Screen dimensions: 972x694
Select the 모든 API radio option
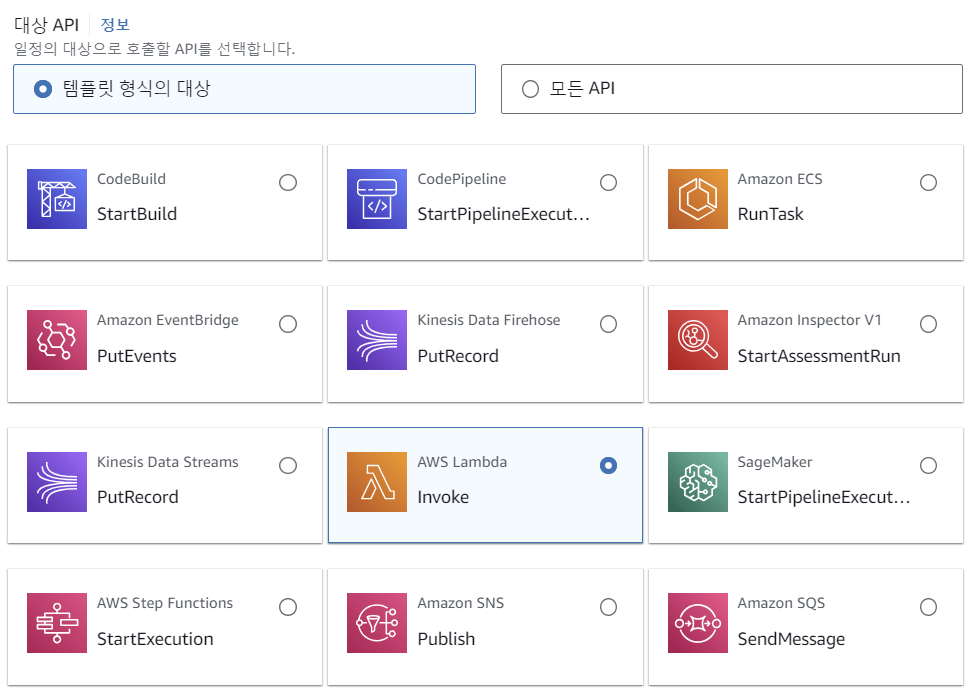point(530,89)
